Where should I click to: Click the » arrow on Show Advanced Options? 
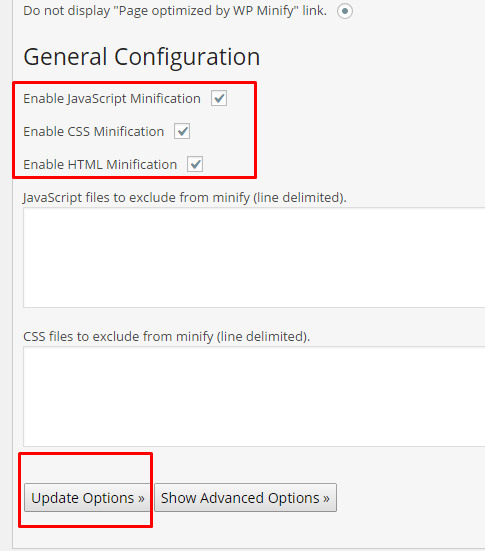click(326, 499)
